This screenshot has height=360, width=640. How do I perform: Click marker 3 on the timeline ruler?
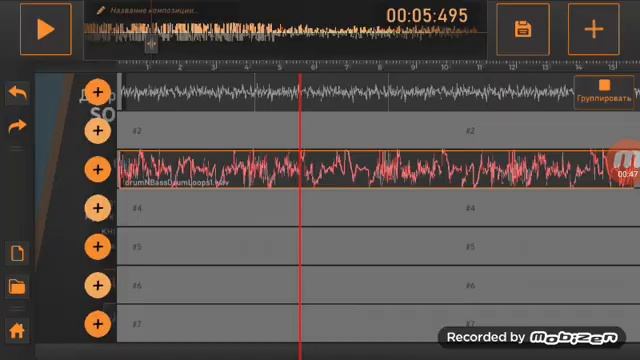point(213,67)
